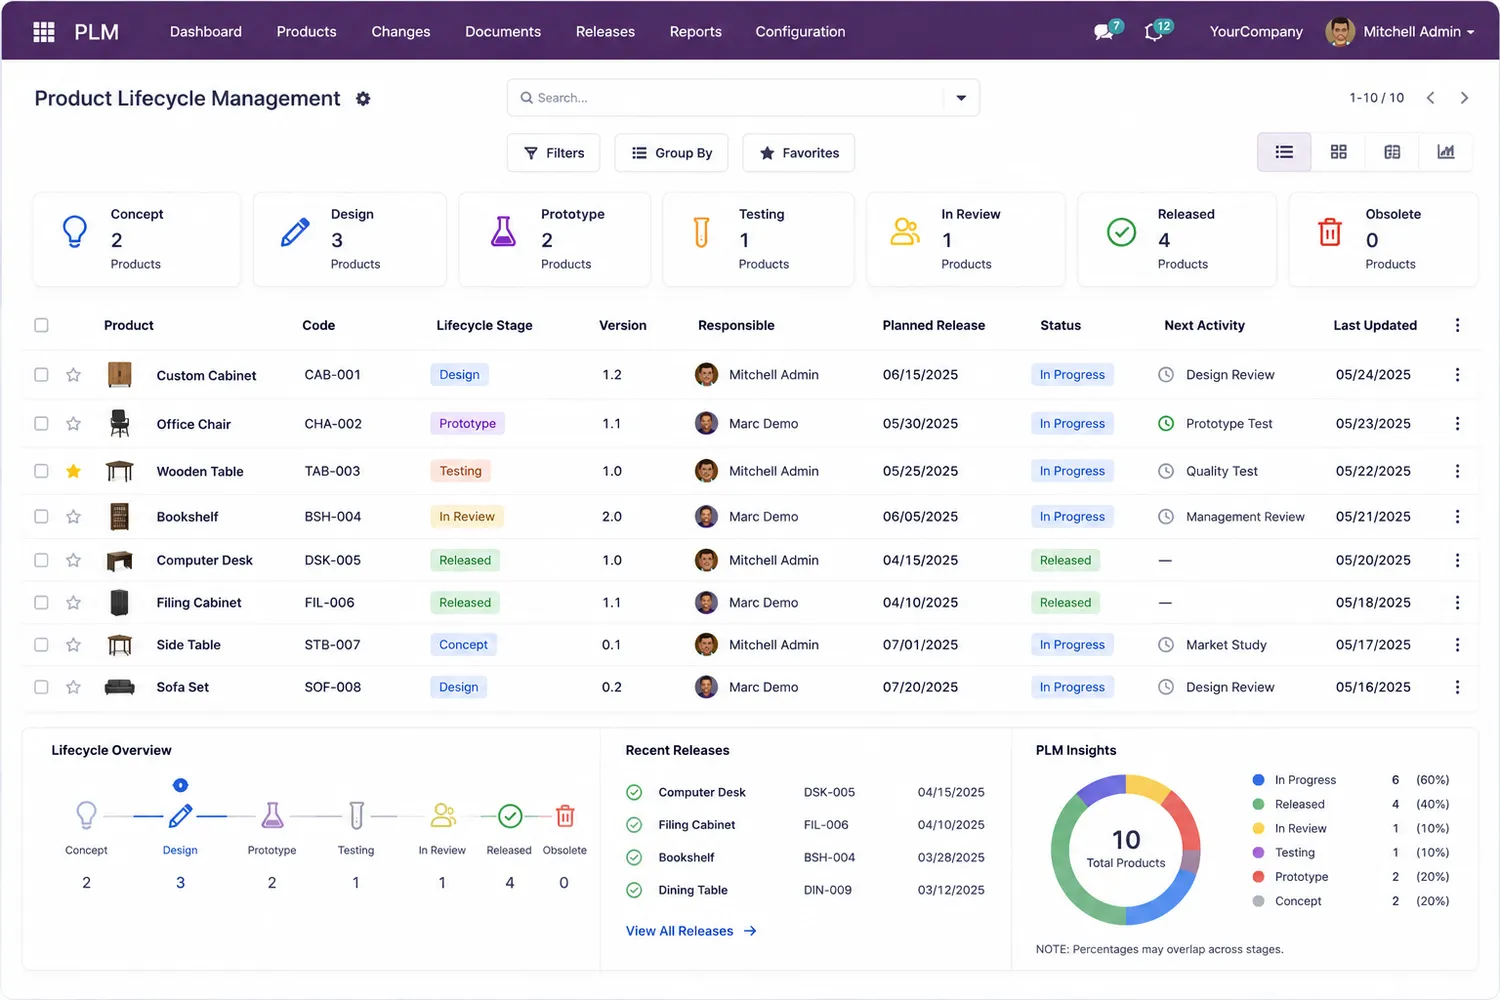Open row options for Custom Cabinet
This screenshot has width=1500, height=1000.
(x=1457, y=375)
